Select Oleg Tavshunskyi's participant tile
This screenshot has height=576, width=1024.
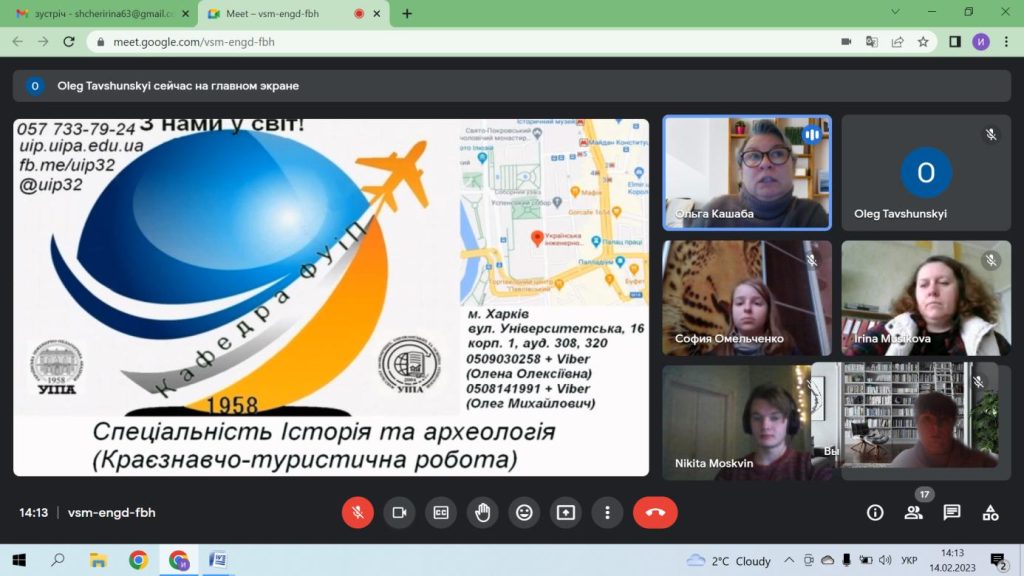coord(926,172)
